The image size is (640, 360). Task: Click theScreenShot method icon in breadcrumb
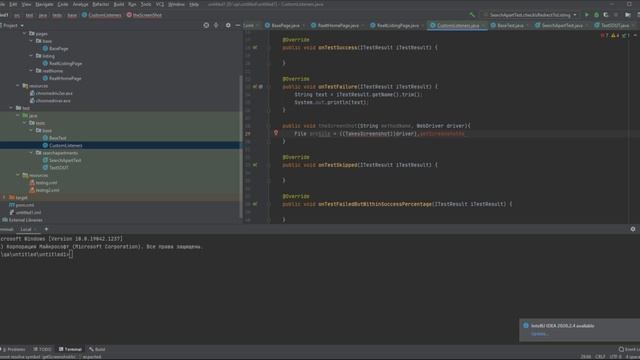(x=129, y=15)
